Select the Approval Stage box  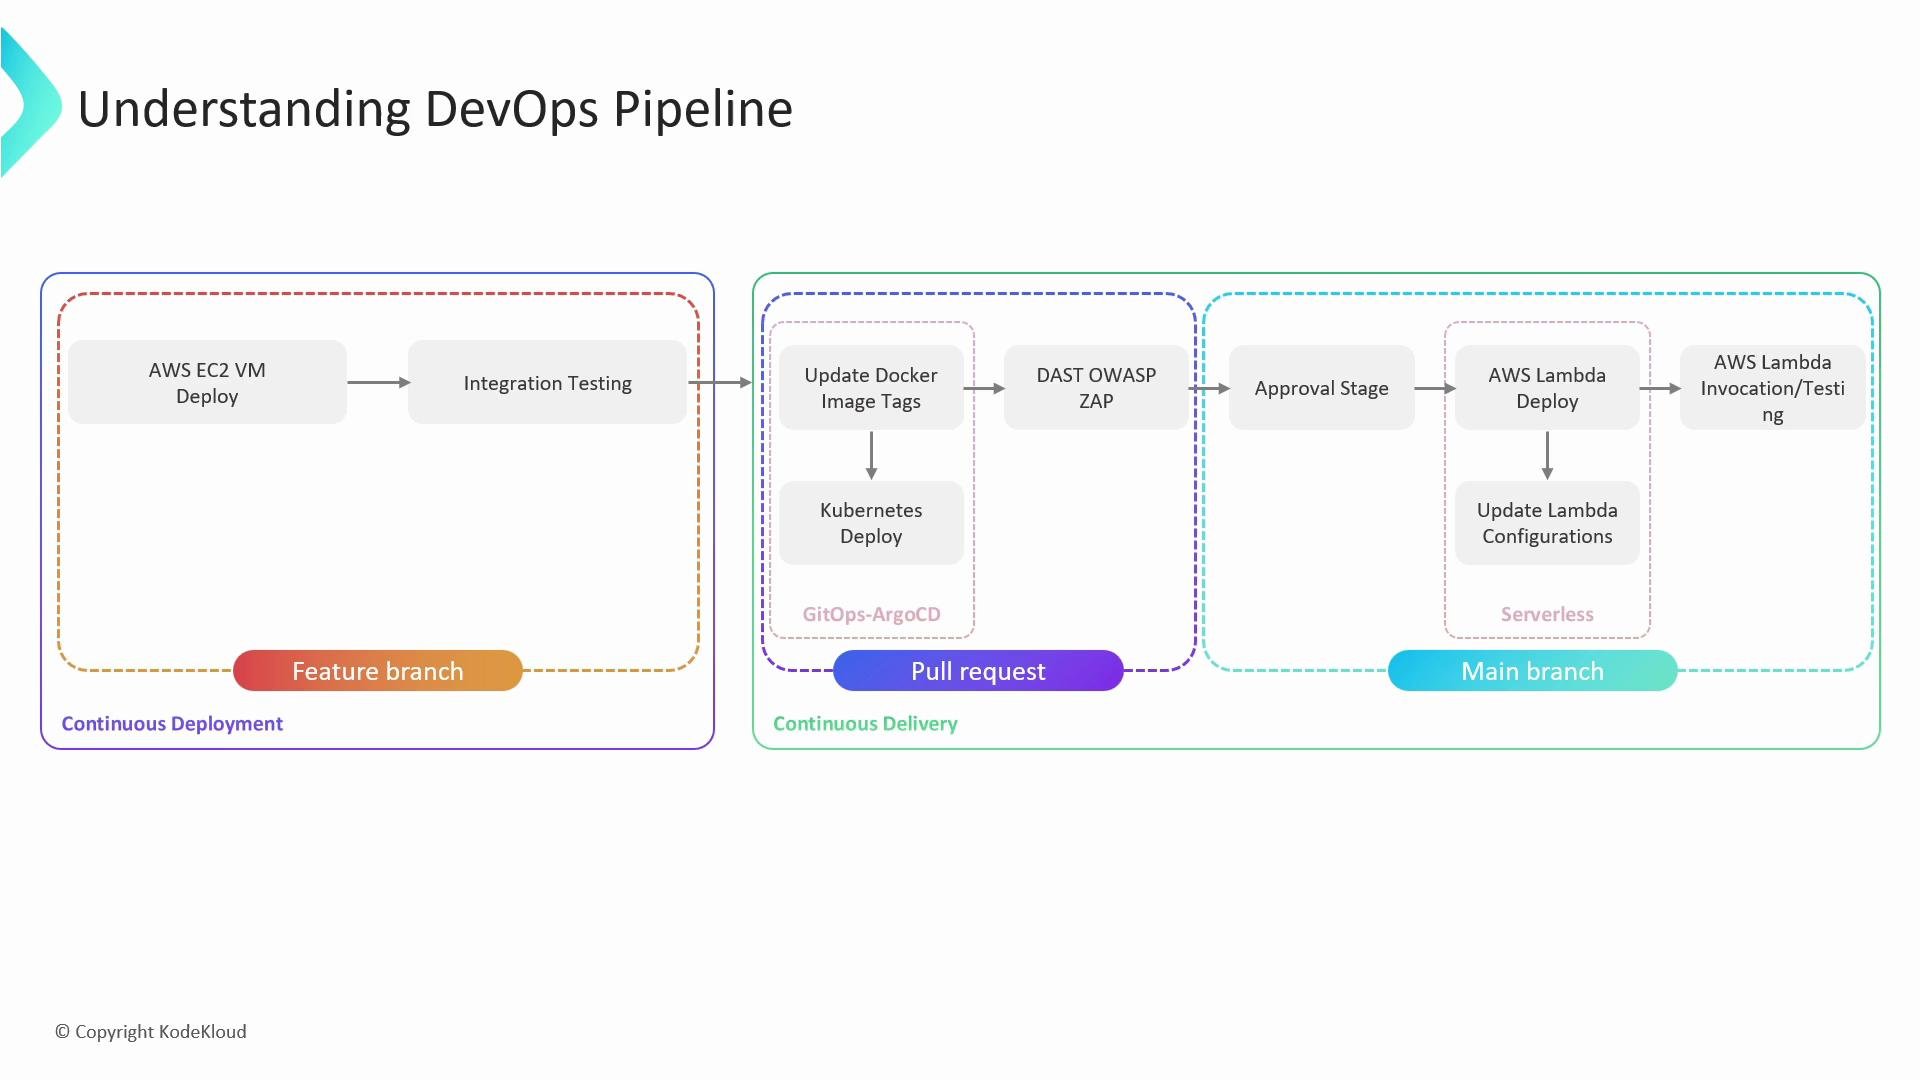coord(1322,388)
